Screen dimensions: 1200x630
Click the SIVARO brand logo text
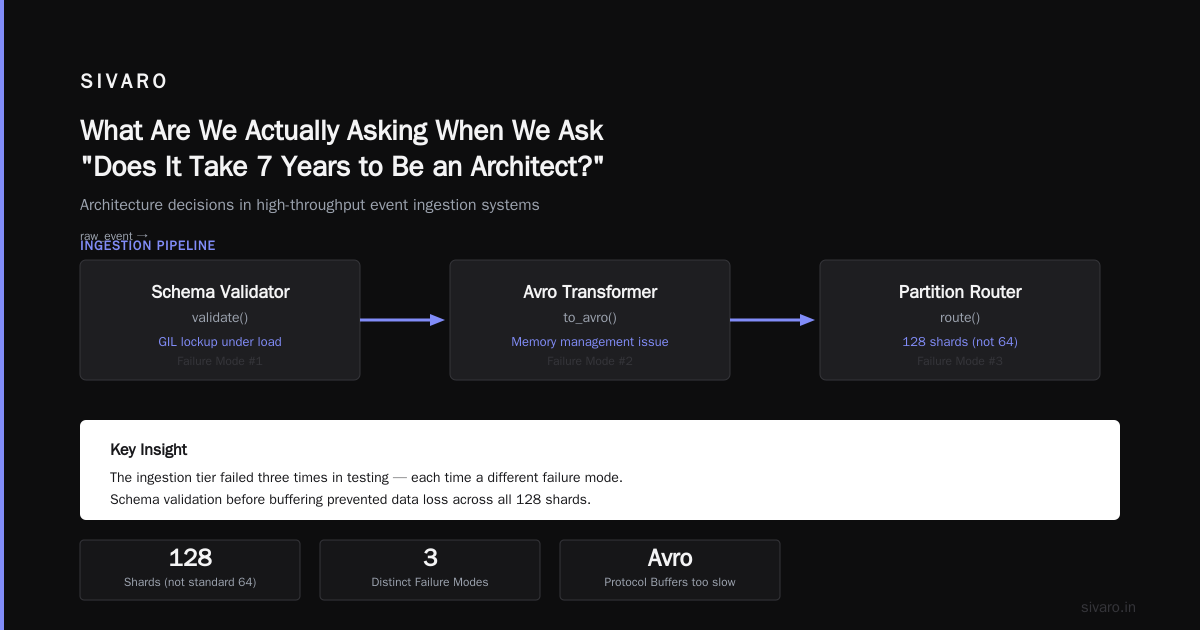point(124,82)
